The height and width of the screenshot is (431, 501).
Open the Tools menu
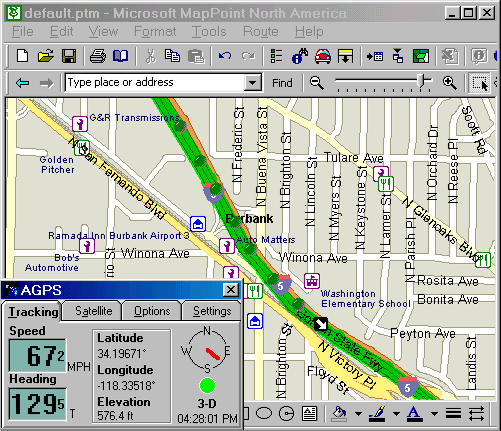(209, 32)
